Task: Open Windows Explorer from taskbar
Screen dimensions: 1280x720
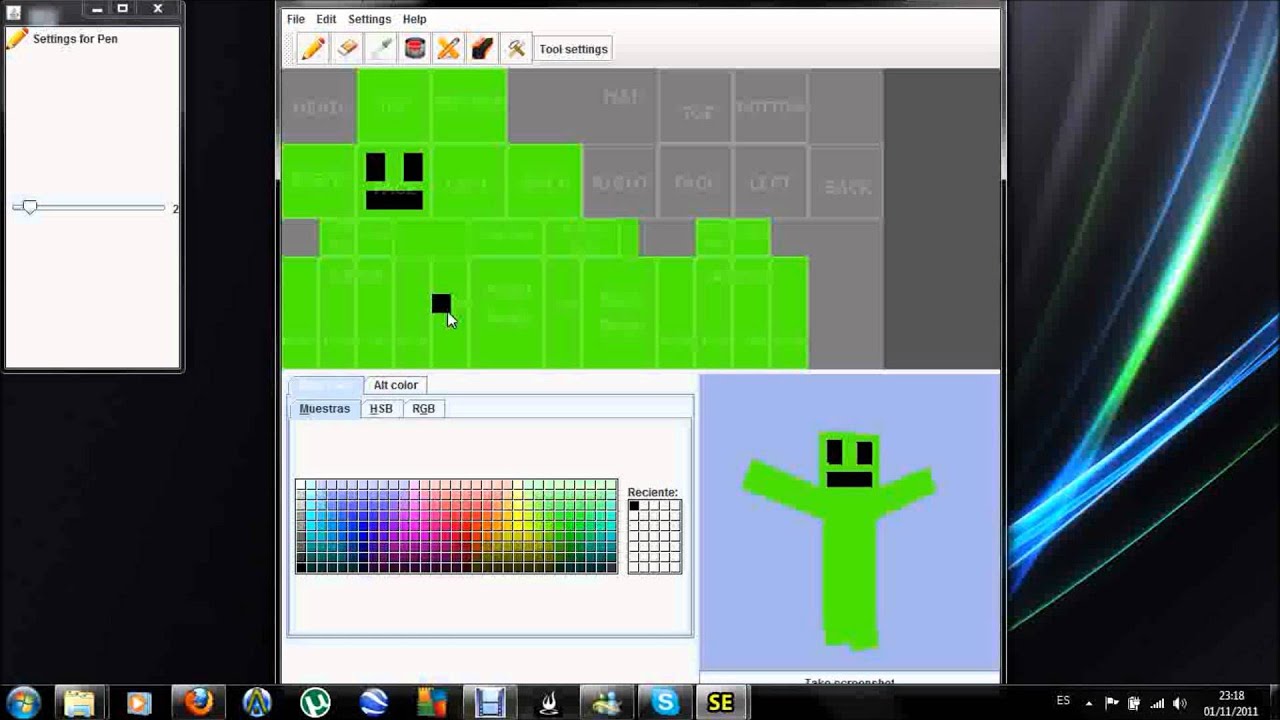Action: click(79, 703)
